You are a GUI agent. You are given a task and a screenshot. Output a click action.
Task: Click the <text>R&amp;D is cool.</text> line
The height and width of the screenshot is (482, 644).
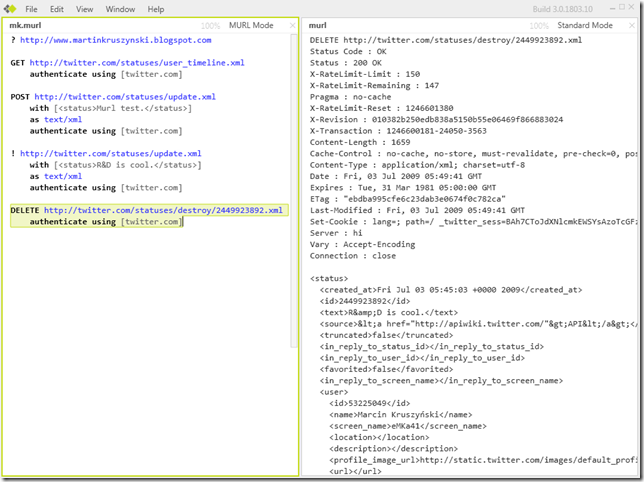coord(389,312)
